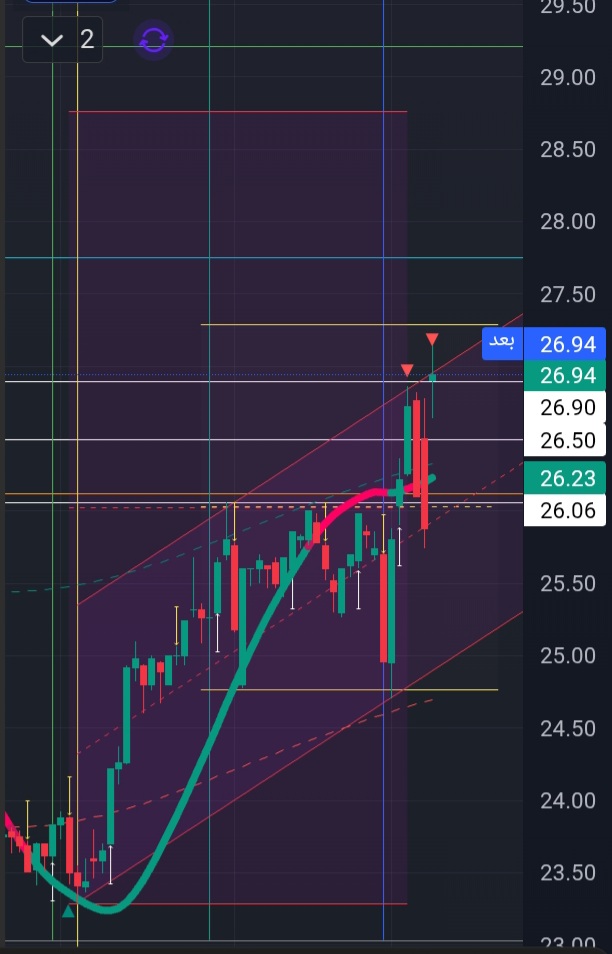
Task: Expand the indicator legend chevron beside 2
Action: tap(52, 40)
